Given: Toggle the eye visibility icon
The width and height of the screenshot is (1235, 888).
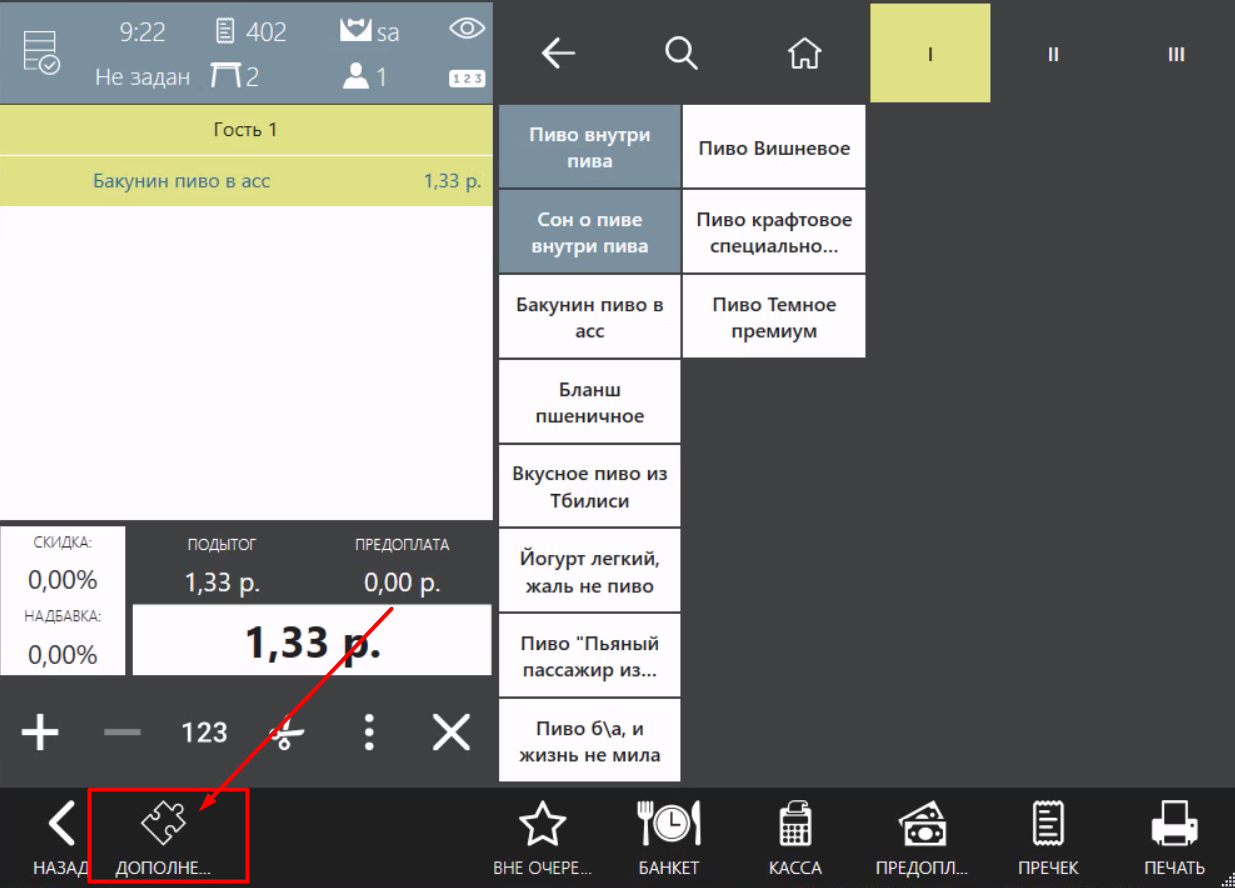Looking at the screenshot, I should [x=467, y=29].
